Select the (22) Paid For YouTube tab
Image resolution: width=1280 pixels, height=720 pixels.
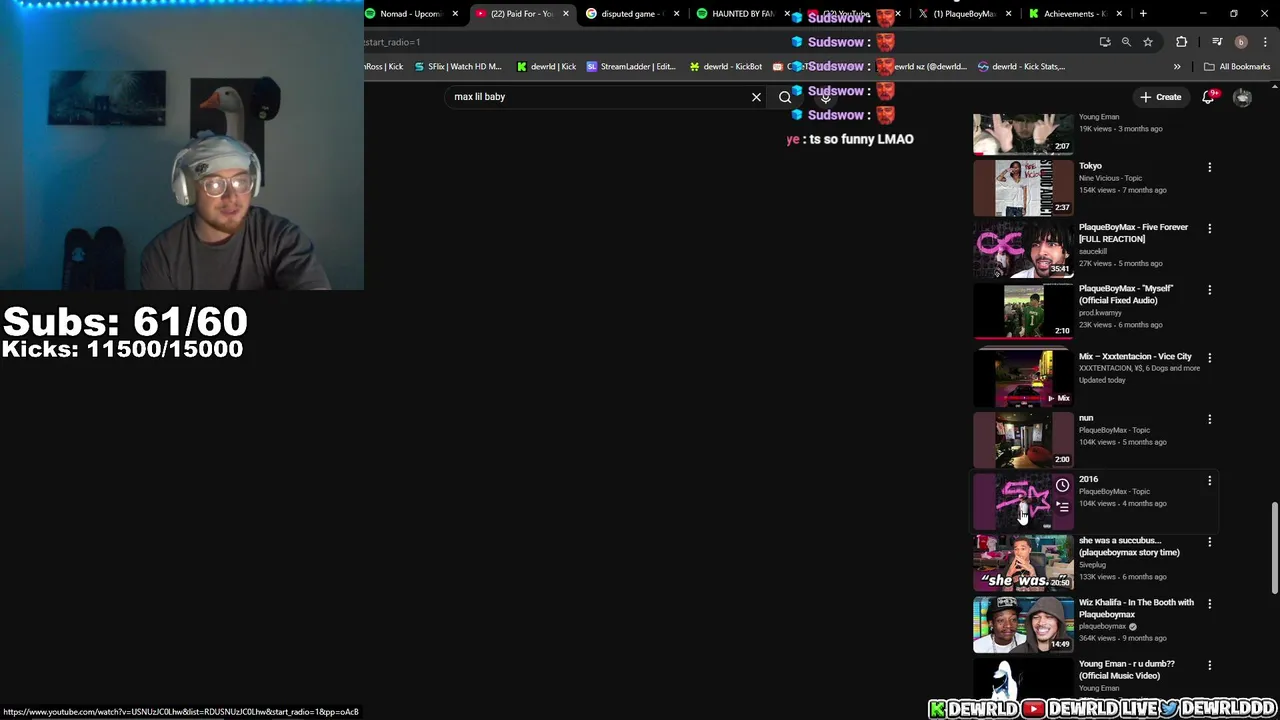tap(520, 14)
